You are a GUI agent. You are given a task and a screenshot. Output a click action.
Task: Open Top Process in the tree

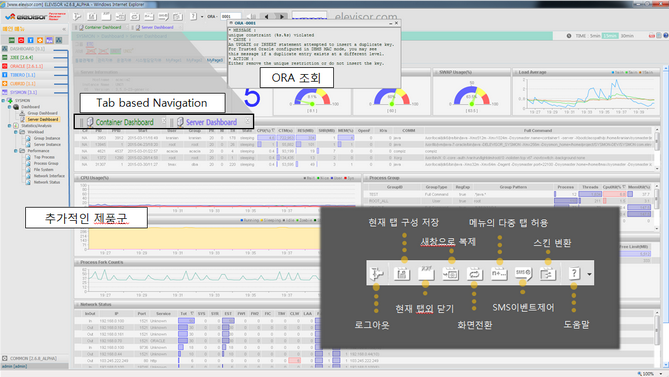(44, 157)
